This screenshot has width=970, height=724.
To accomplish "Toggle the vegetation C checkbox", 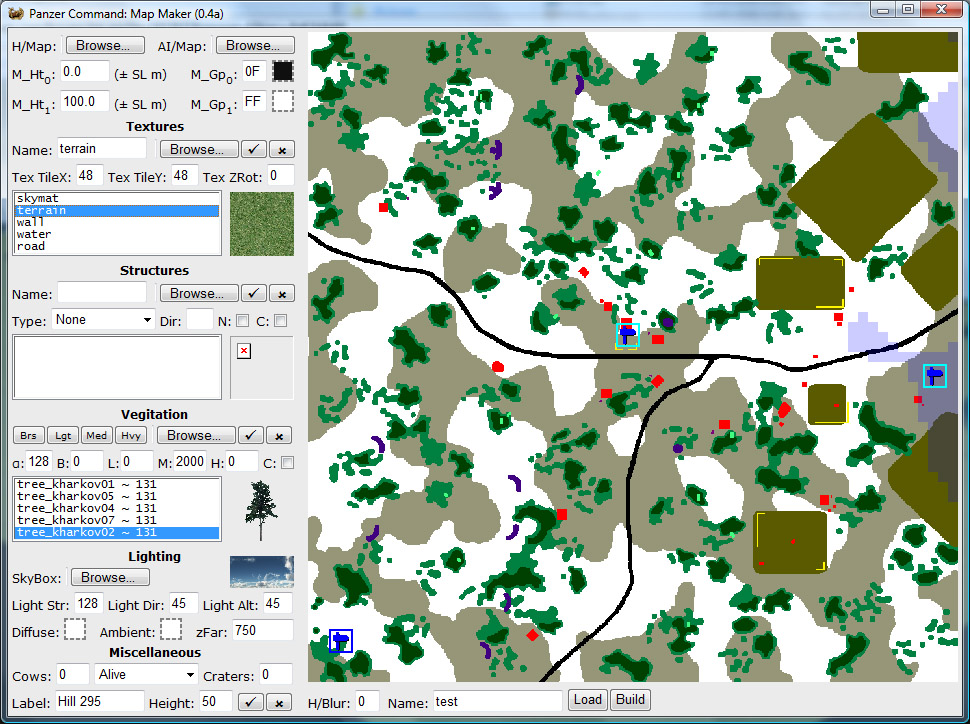I will click(287, 463).
